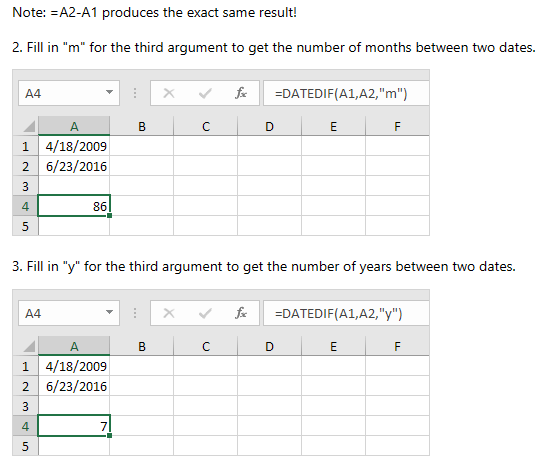
Task: Select row 3 header in years sheet
Action: [25, 406]
